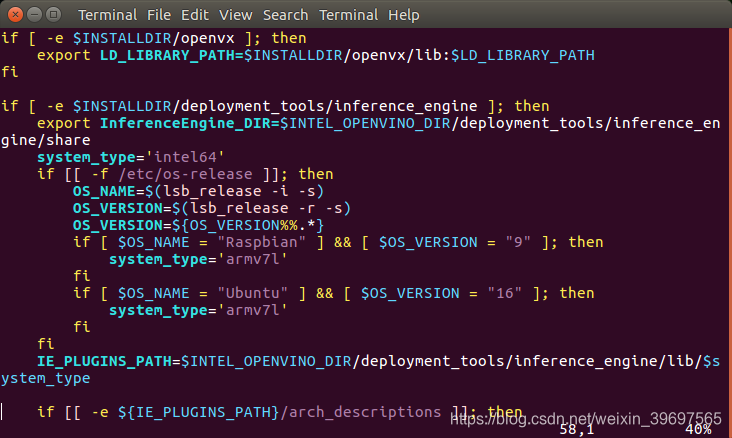Click the "16" version string
Screen dimensions: 732x438
point(504,293)
